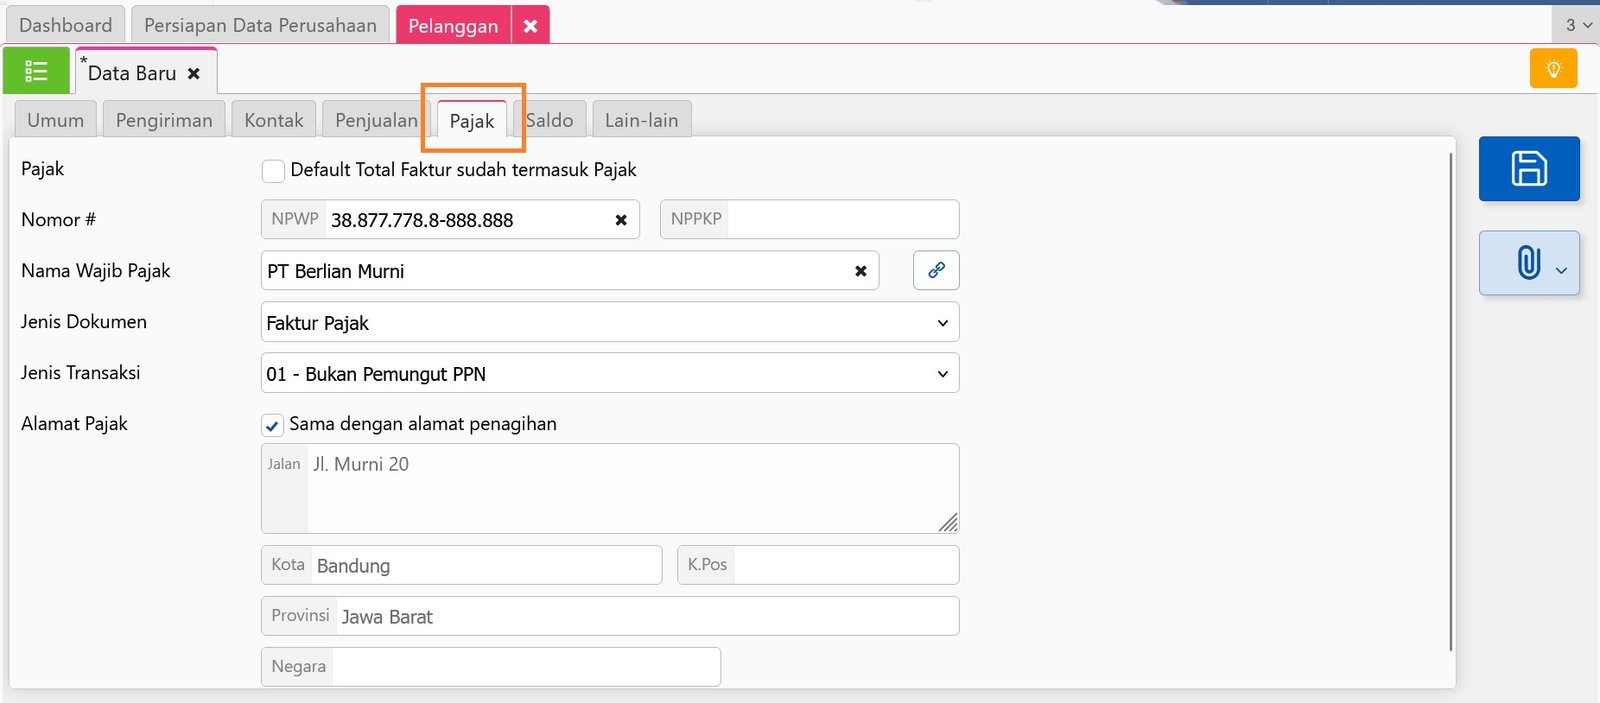1600x703 pixels.
Task: Clear the PT Berlian Murni name field
Action: tap(860, 271)
